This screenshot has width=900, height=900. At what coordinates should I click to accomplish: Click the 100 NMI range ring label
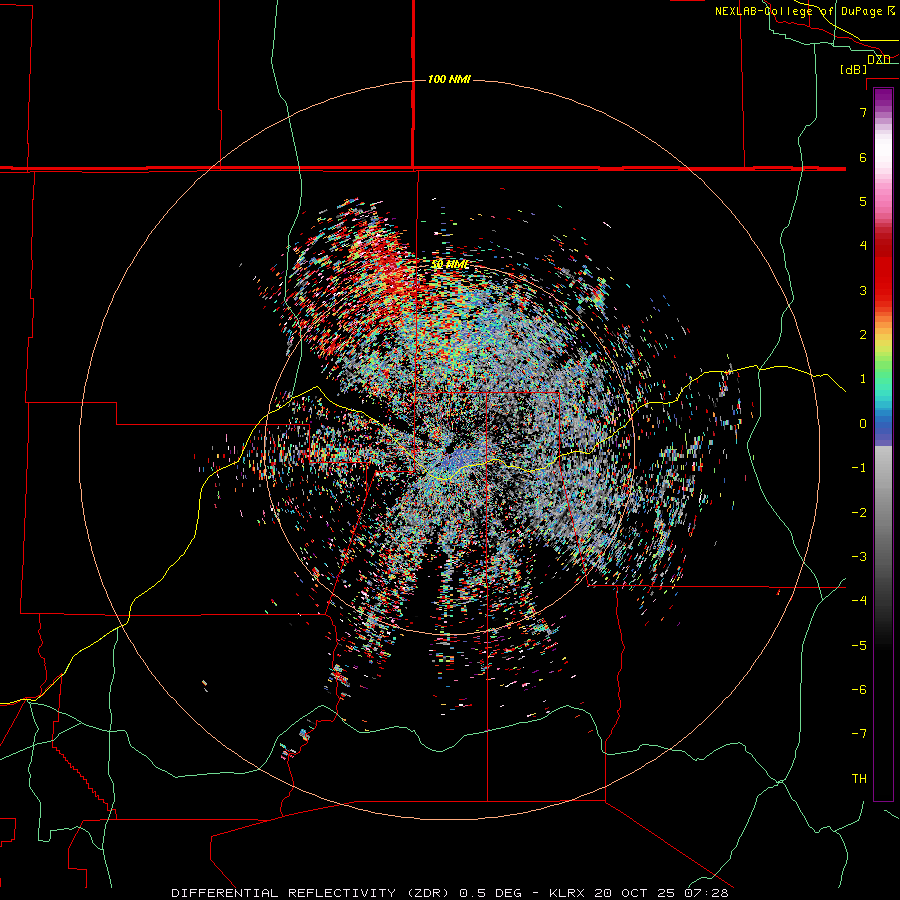click(x=449, y=79)
